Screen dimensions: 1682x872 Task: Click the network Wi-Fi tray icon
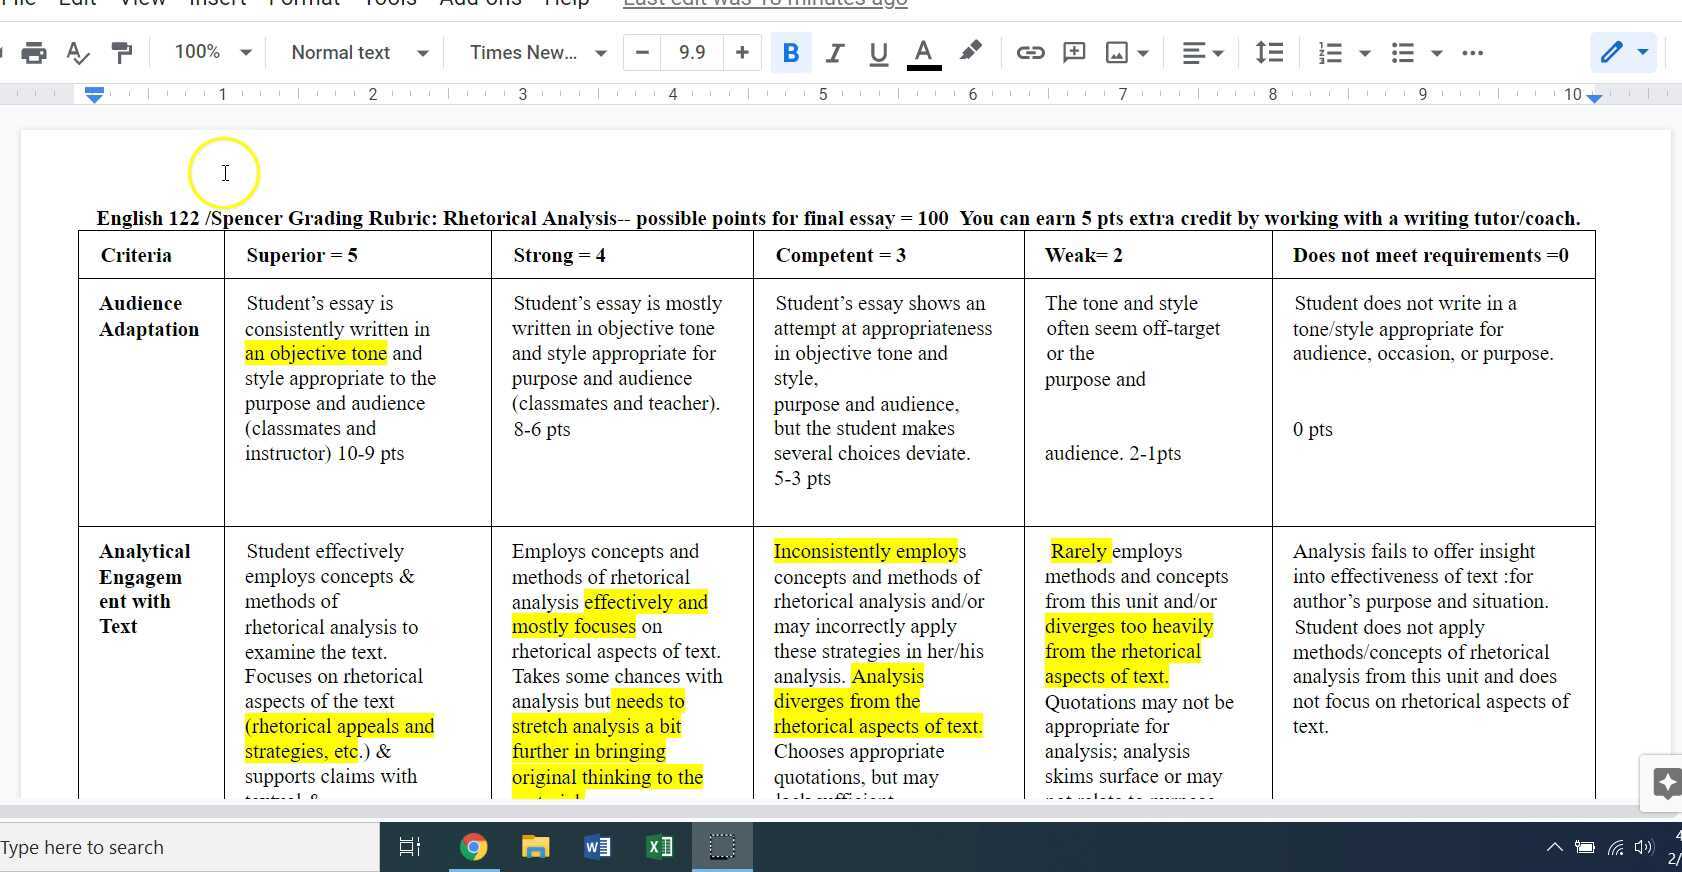1615,847
